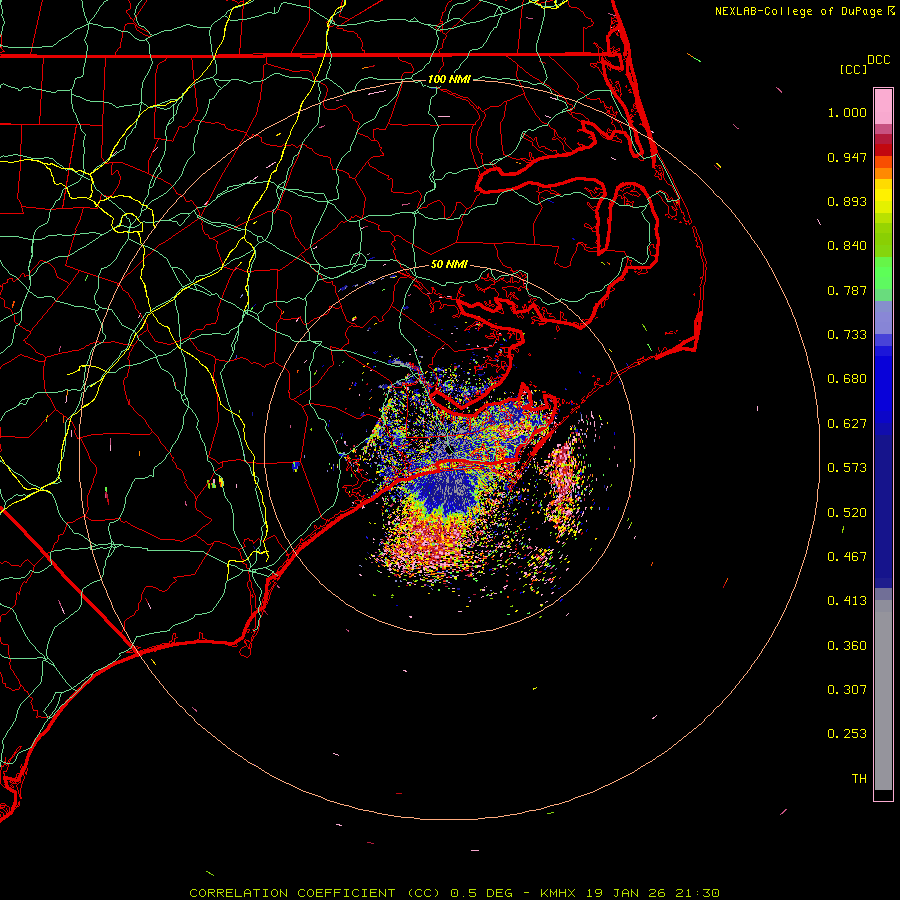
Task: Select the 0.360 scale label
Action: 847,646
